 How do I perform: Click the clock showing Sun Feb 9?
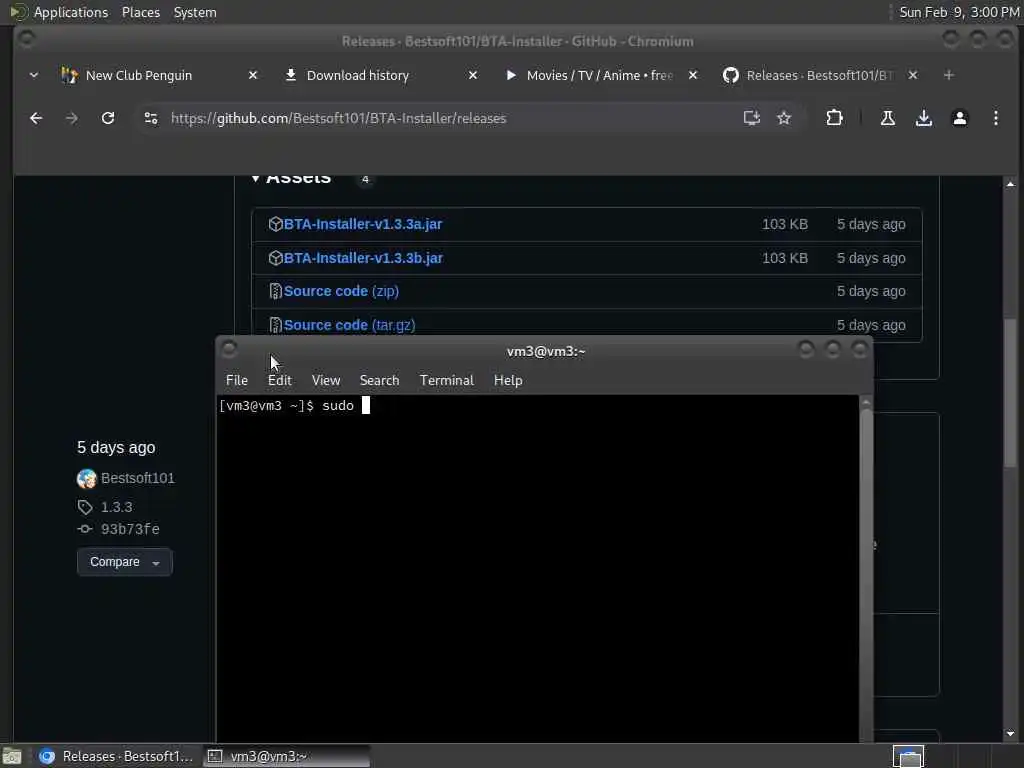(x=959, y=12)
